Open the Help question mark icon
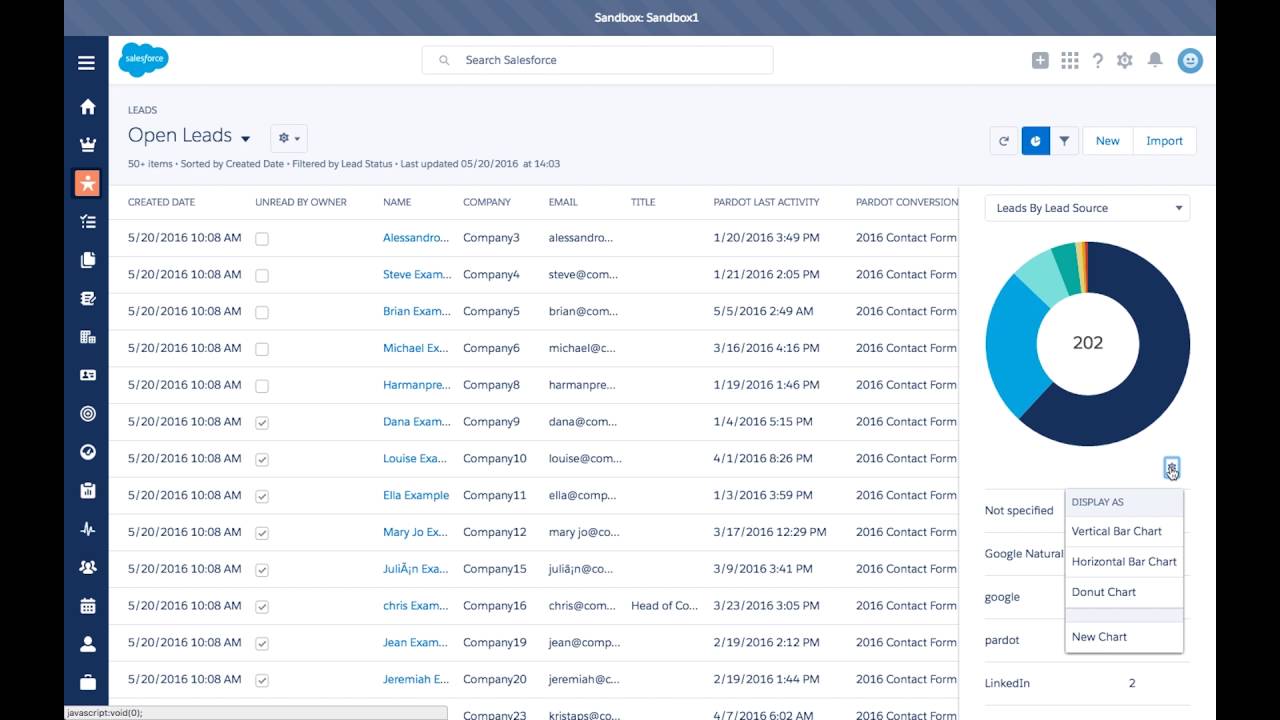Image resolution: width=1280 pixels, height=720 pixels. tap(1097, 60)
